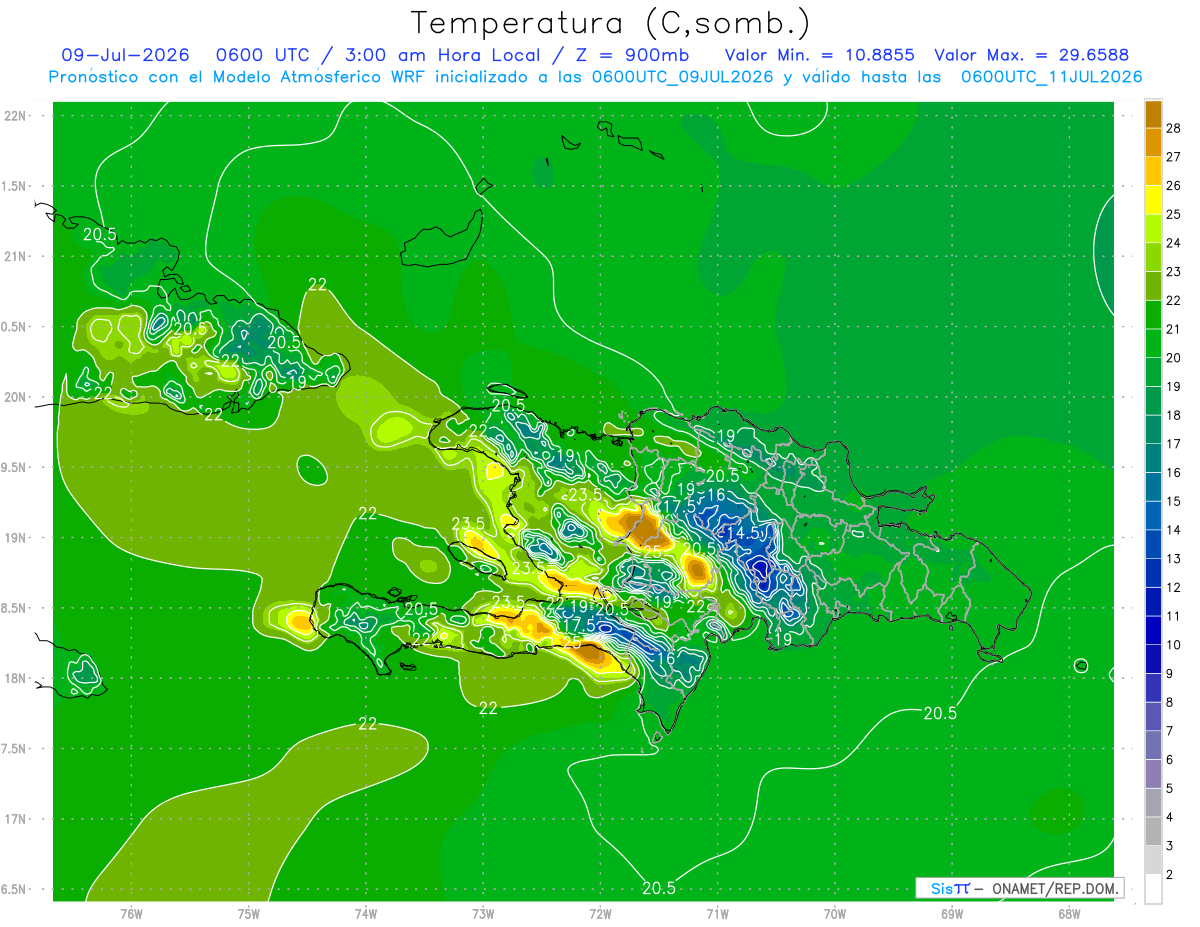The height and width of the screenshot is (927, 1200).
Task: Click the '18' color bar label
Action: [1173, 415]
